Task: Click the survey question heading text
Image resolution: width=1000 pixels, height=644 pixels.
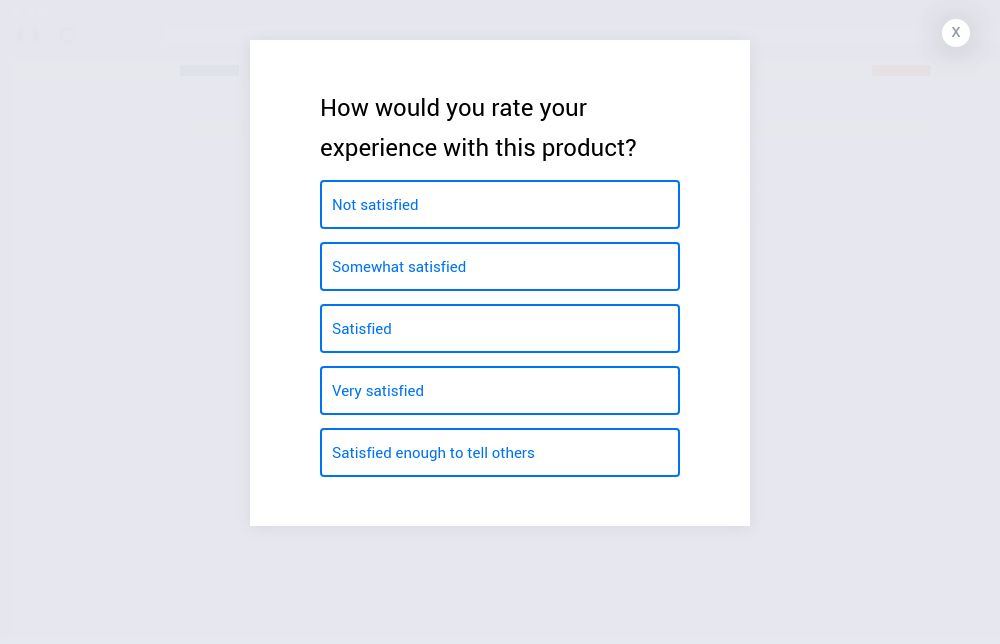Action: pyautogui.click(x=478, y=127)
